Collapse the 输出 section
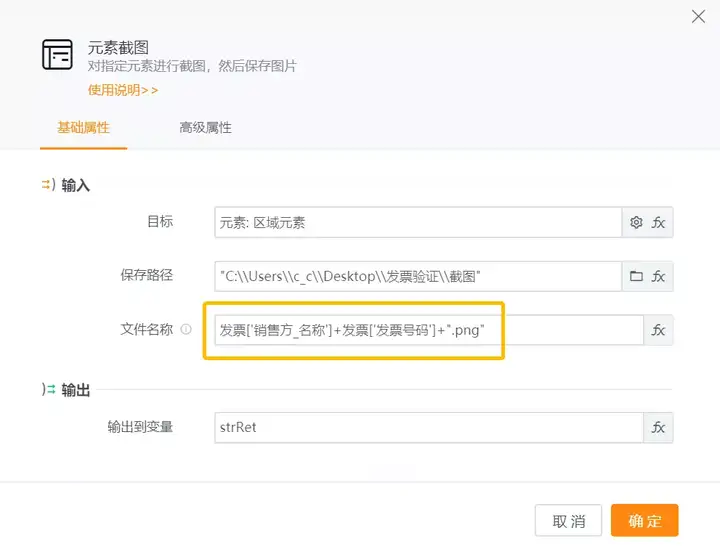The height and width of the screenshot is (554, 720). [x=47, y=390]
